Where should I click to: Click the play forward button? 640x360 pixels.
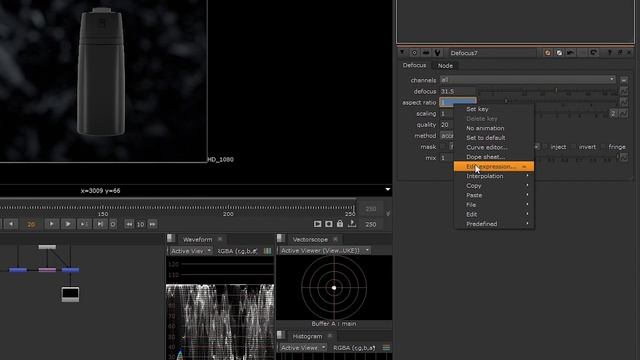[68, 224]
